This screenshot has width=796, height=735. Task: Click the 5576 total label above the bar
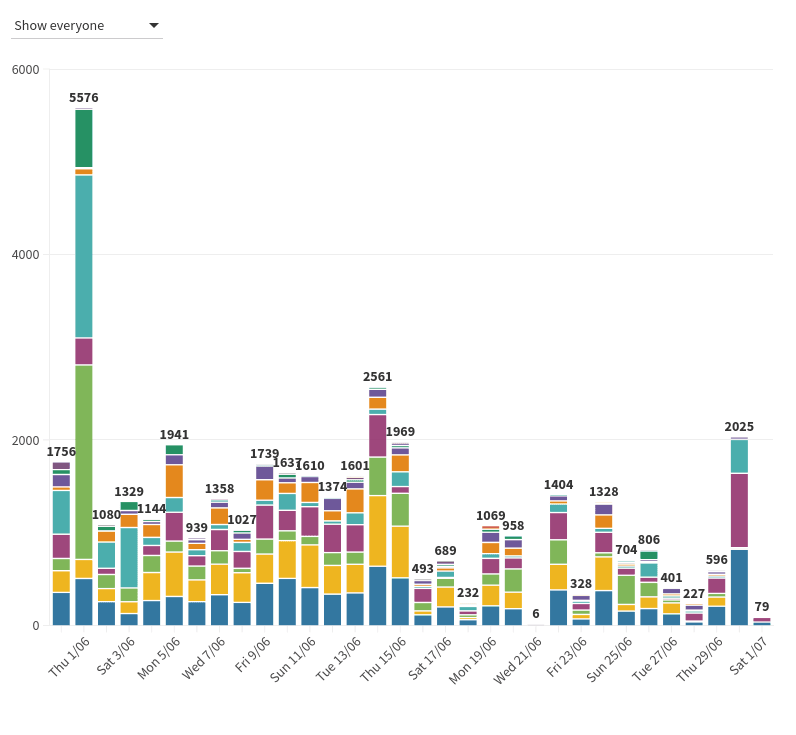84,98
